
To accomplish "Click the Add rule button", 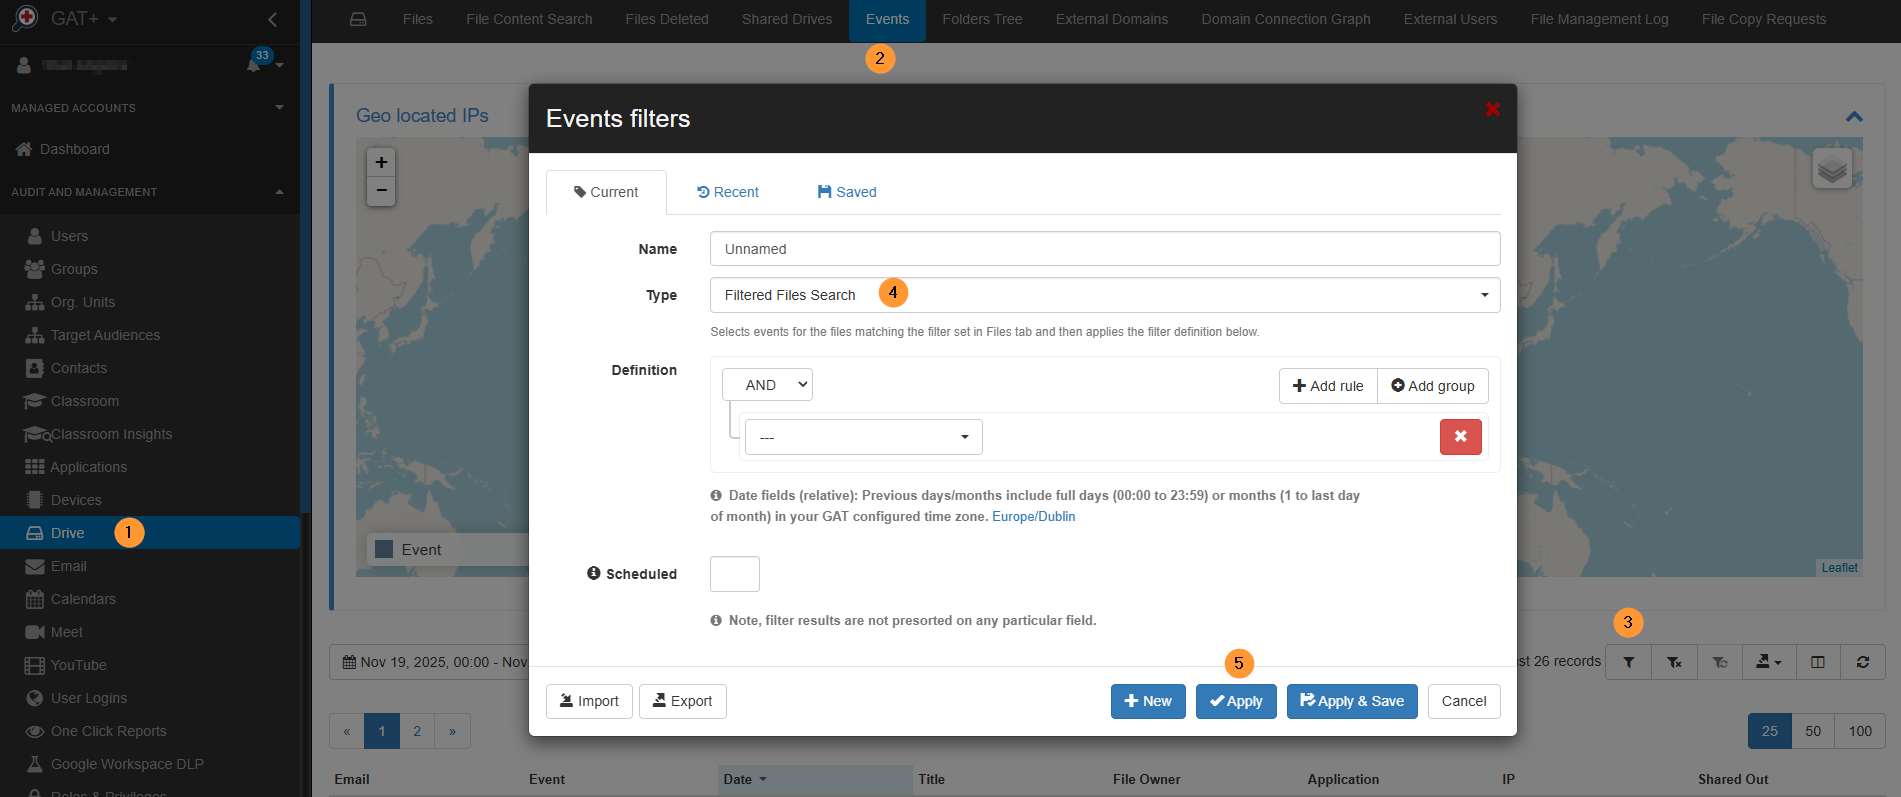I will [x=1327, y=386].
